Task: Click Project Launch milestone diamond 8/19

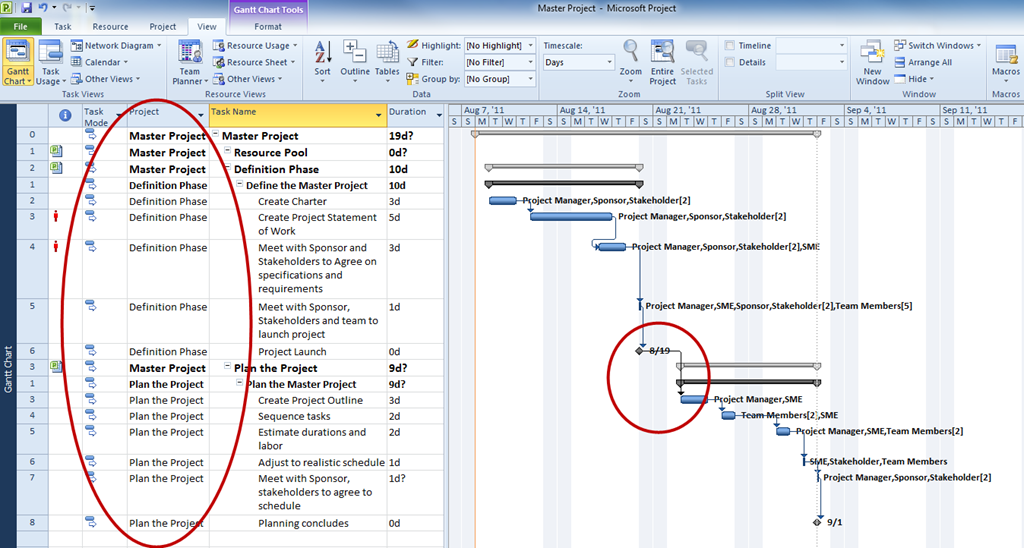Action: pos(639,351)
